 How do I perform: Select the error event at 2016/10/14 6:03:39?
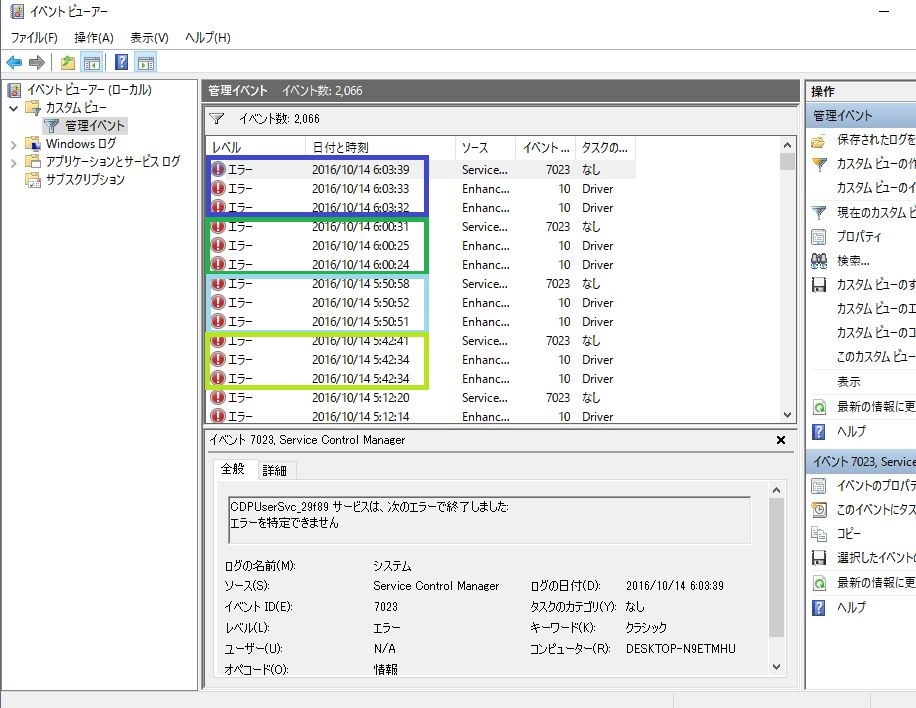click(x=421, y=169)
